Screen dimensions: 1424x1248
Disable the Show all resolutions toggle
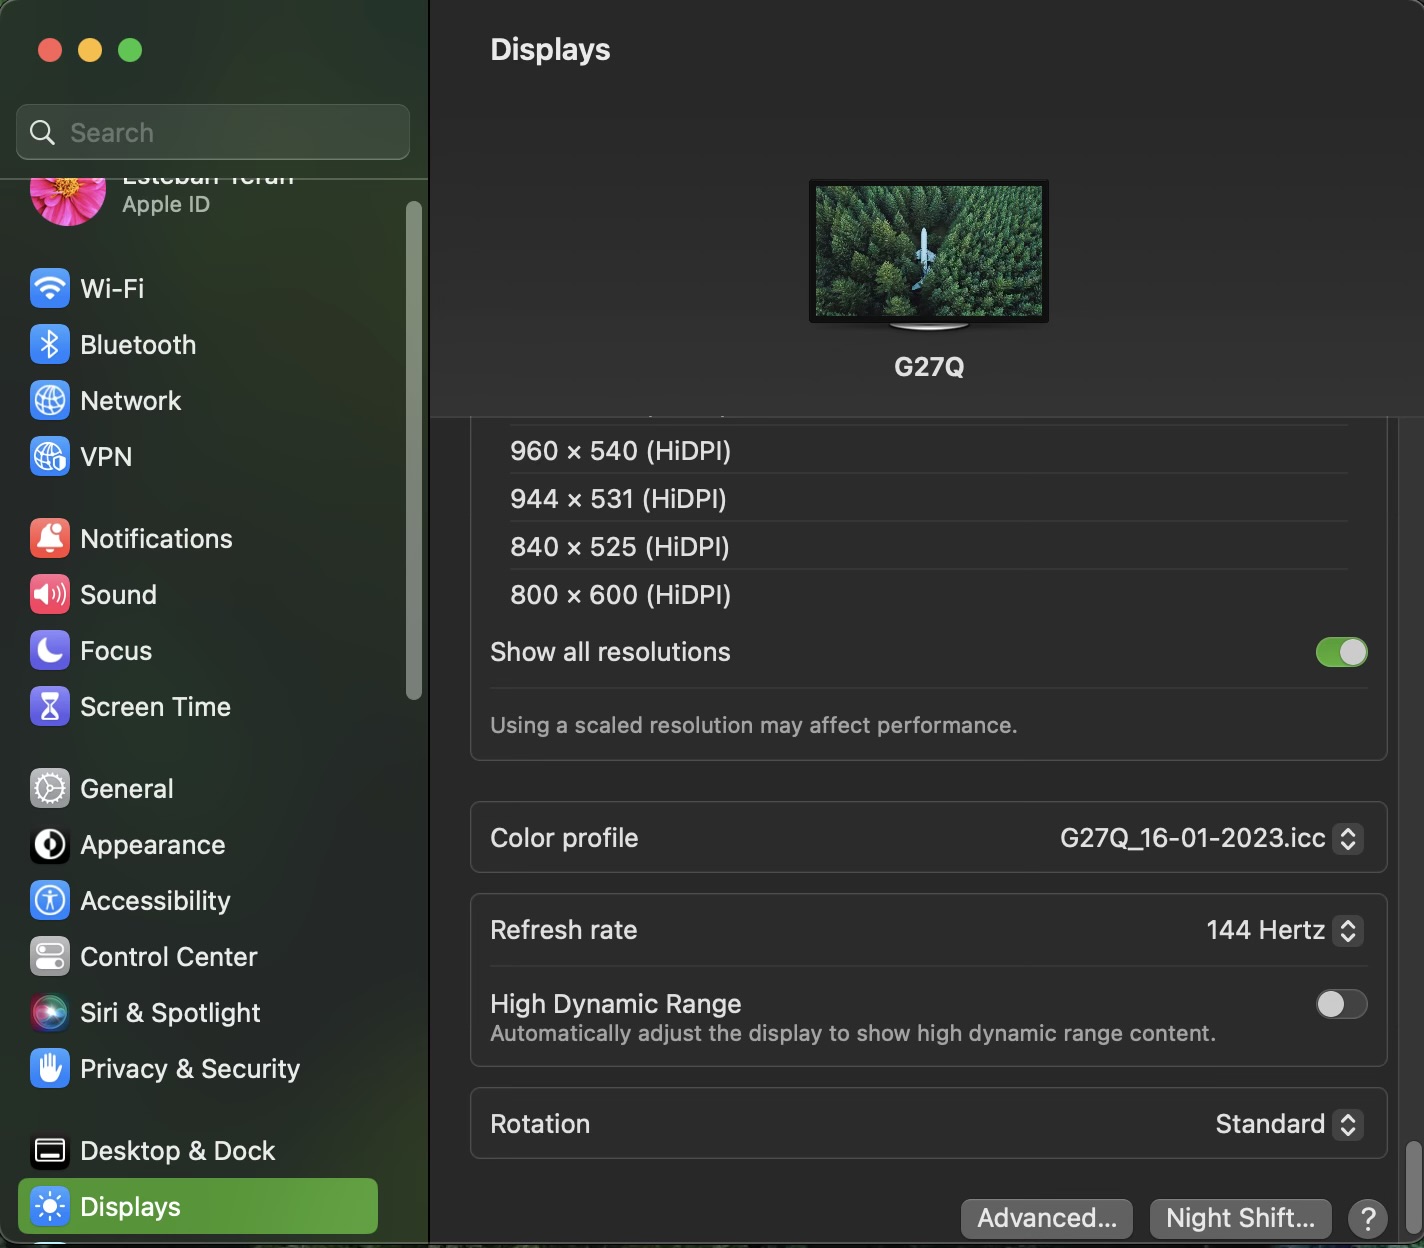(1341, 652)
